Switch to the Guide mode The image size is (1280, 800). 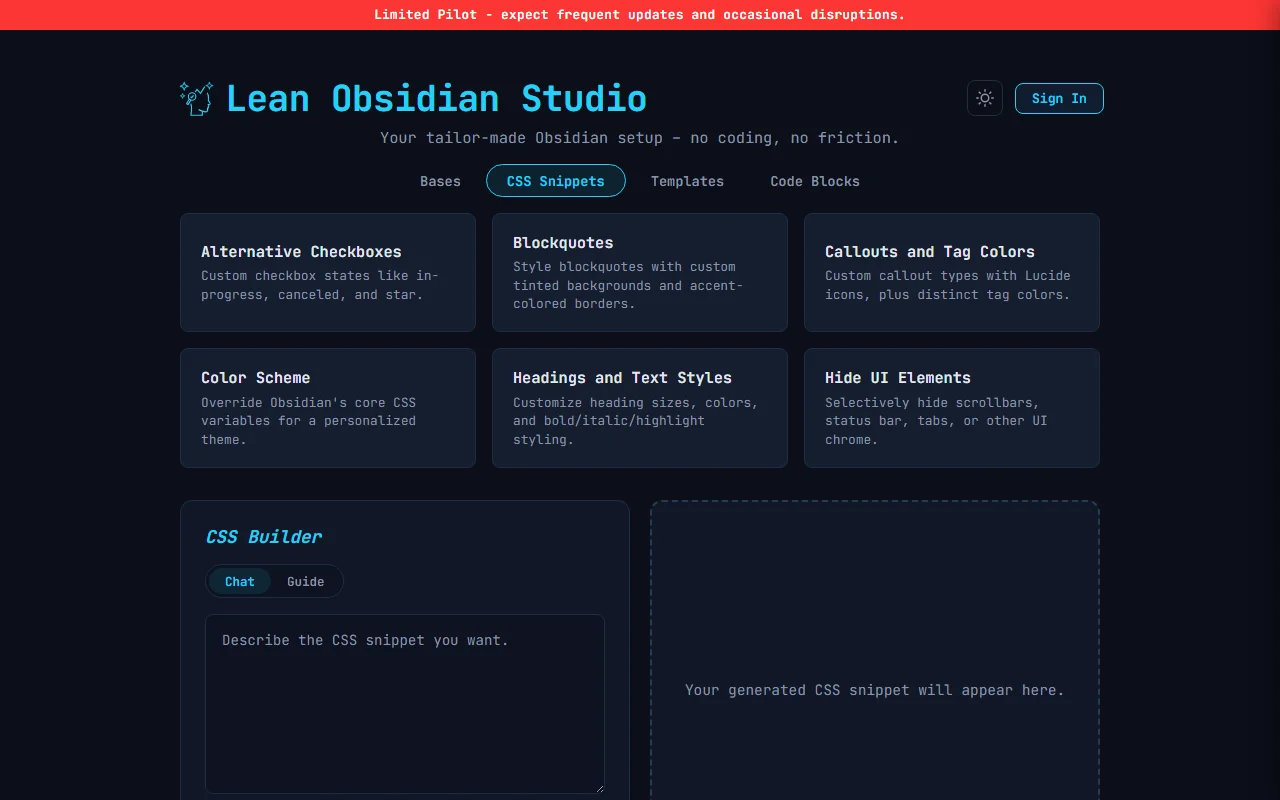(x=305, y=581)
